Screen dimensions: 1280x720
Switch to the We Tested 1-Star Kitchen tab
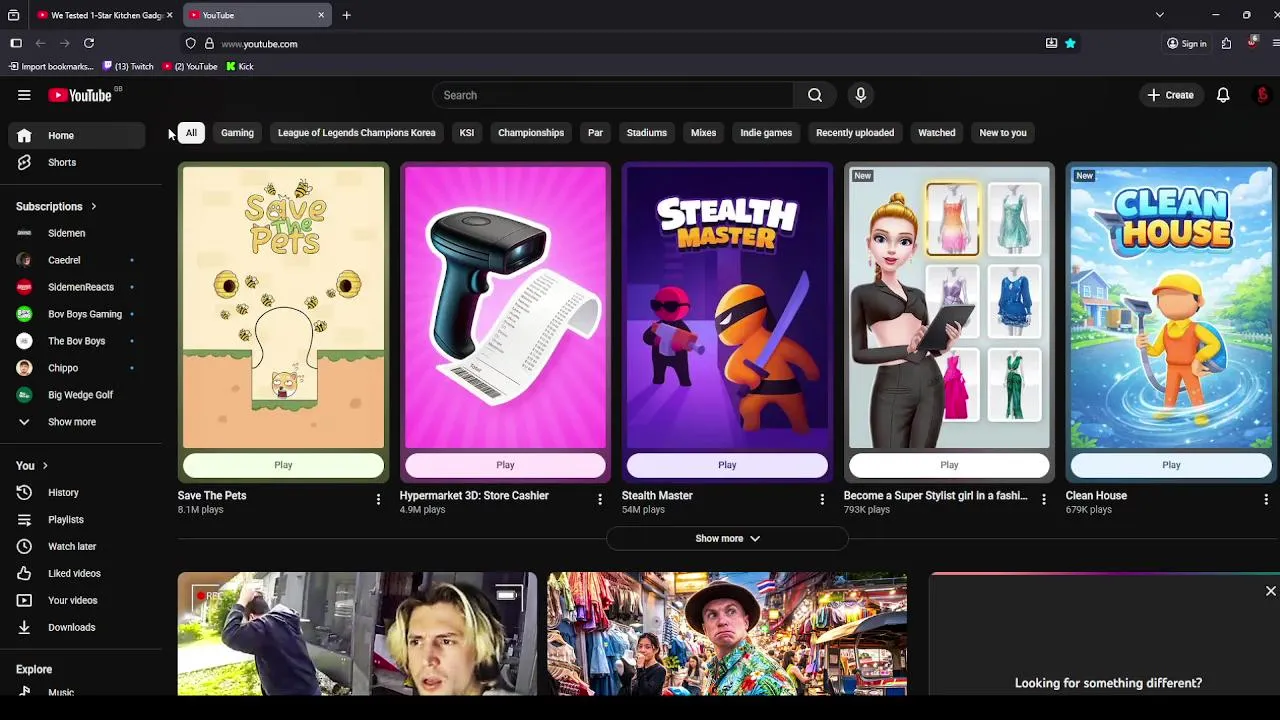pyautogui.click(x=106, y=15)
